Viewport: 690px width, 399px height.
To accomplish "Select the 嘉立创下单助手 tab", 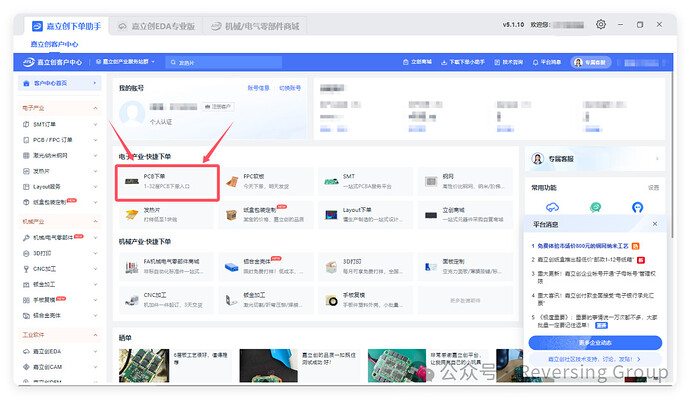I will [67, 26].
